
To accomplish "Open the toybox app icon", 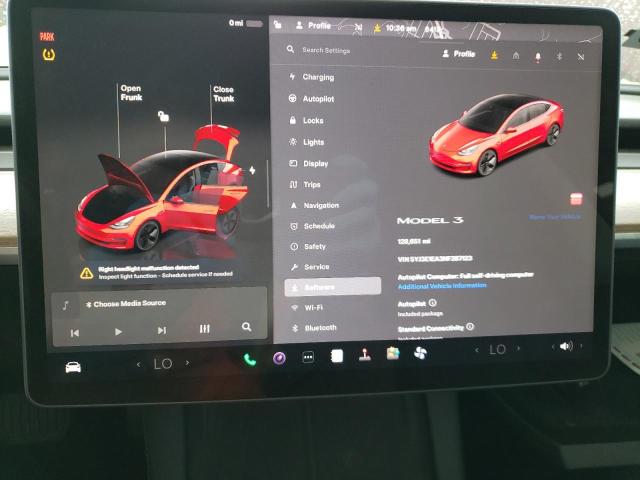I will click(x=393, y=353).
